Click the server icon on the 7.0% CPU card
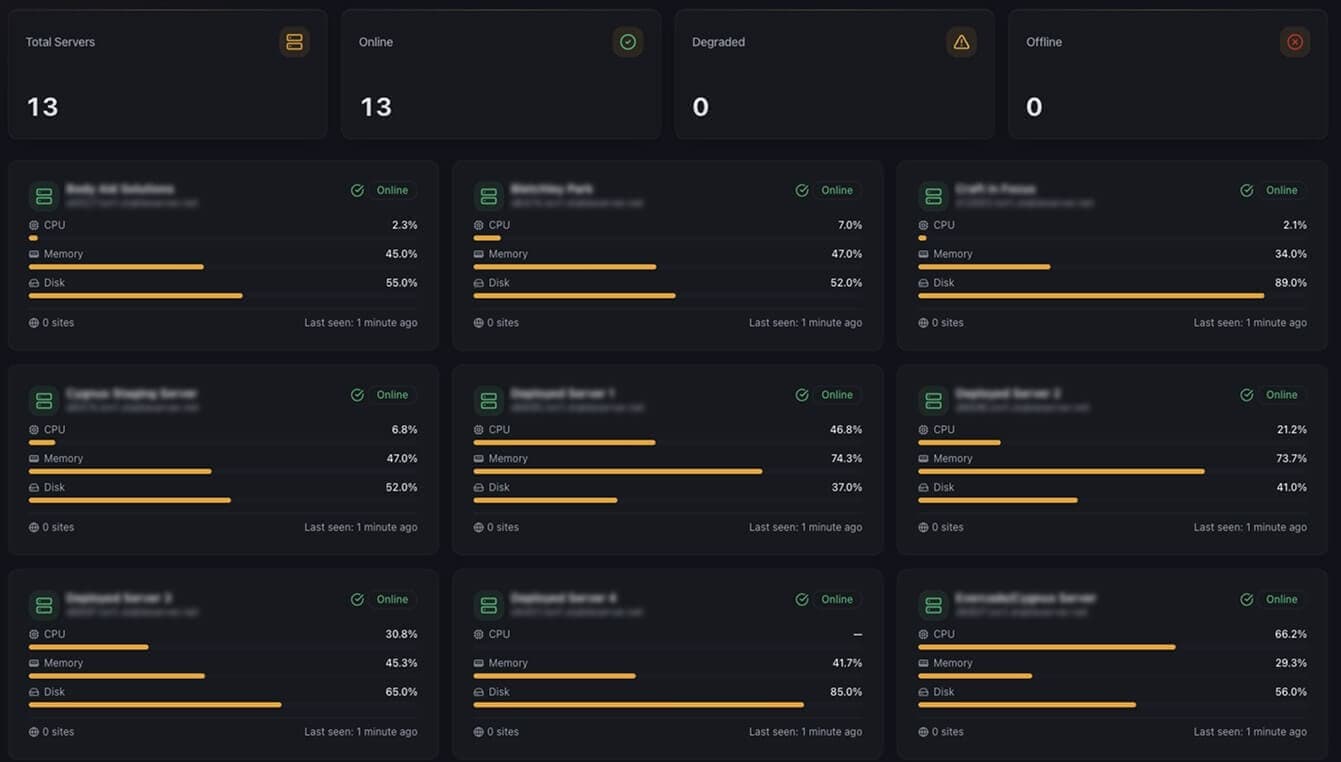 click(x=488, y=196)
